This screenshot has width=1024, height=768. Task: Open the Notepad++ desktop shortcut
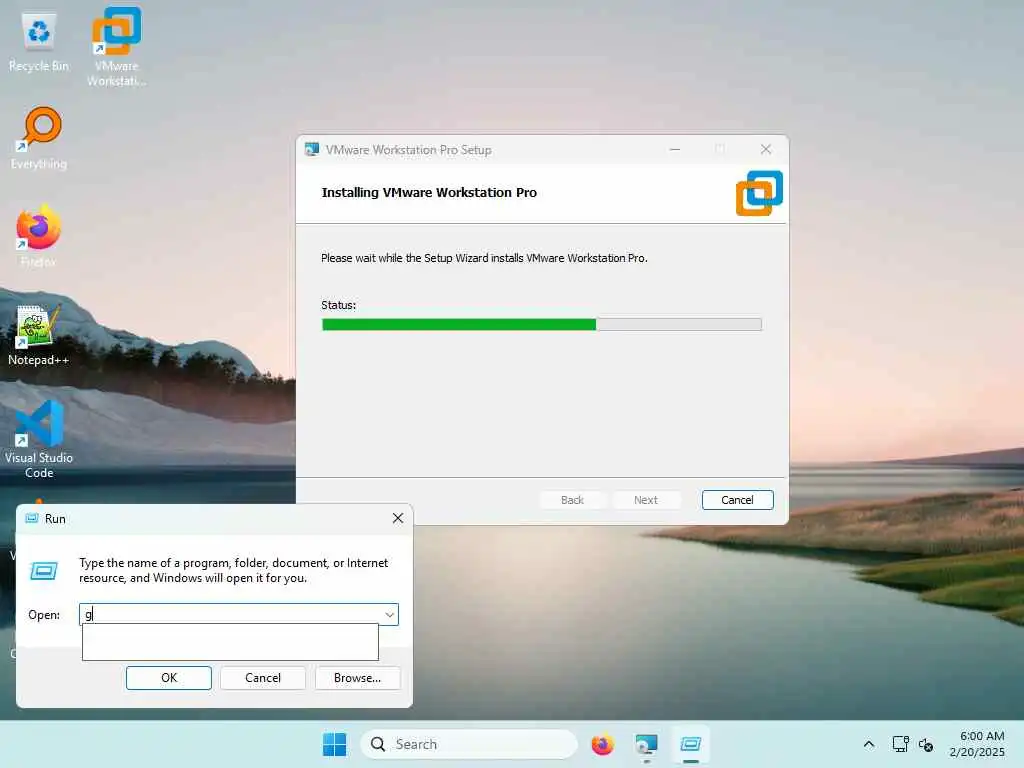[38, 336]
